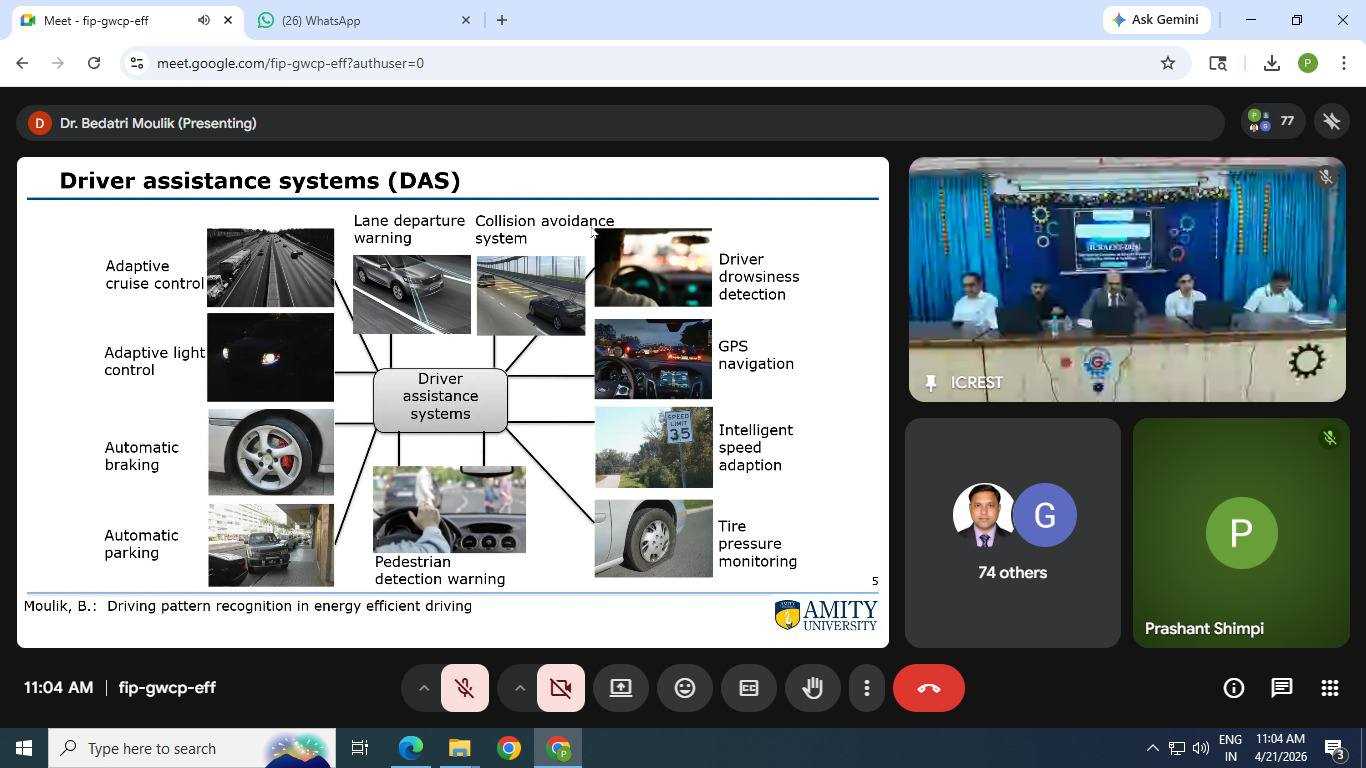Viewport: 1366px width, 768px height.
Task: Expand video settings arrow beside camera
Action: click(519, 688)
